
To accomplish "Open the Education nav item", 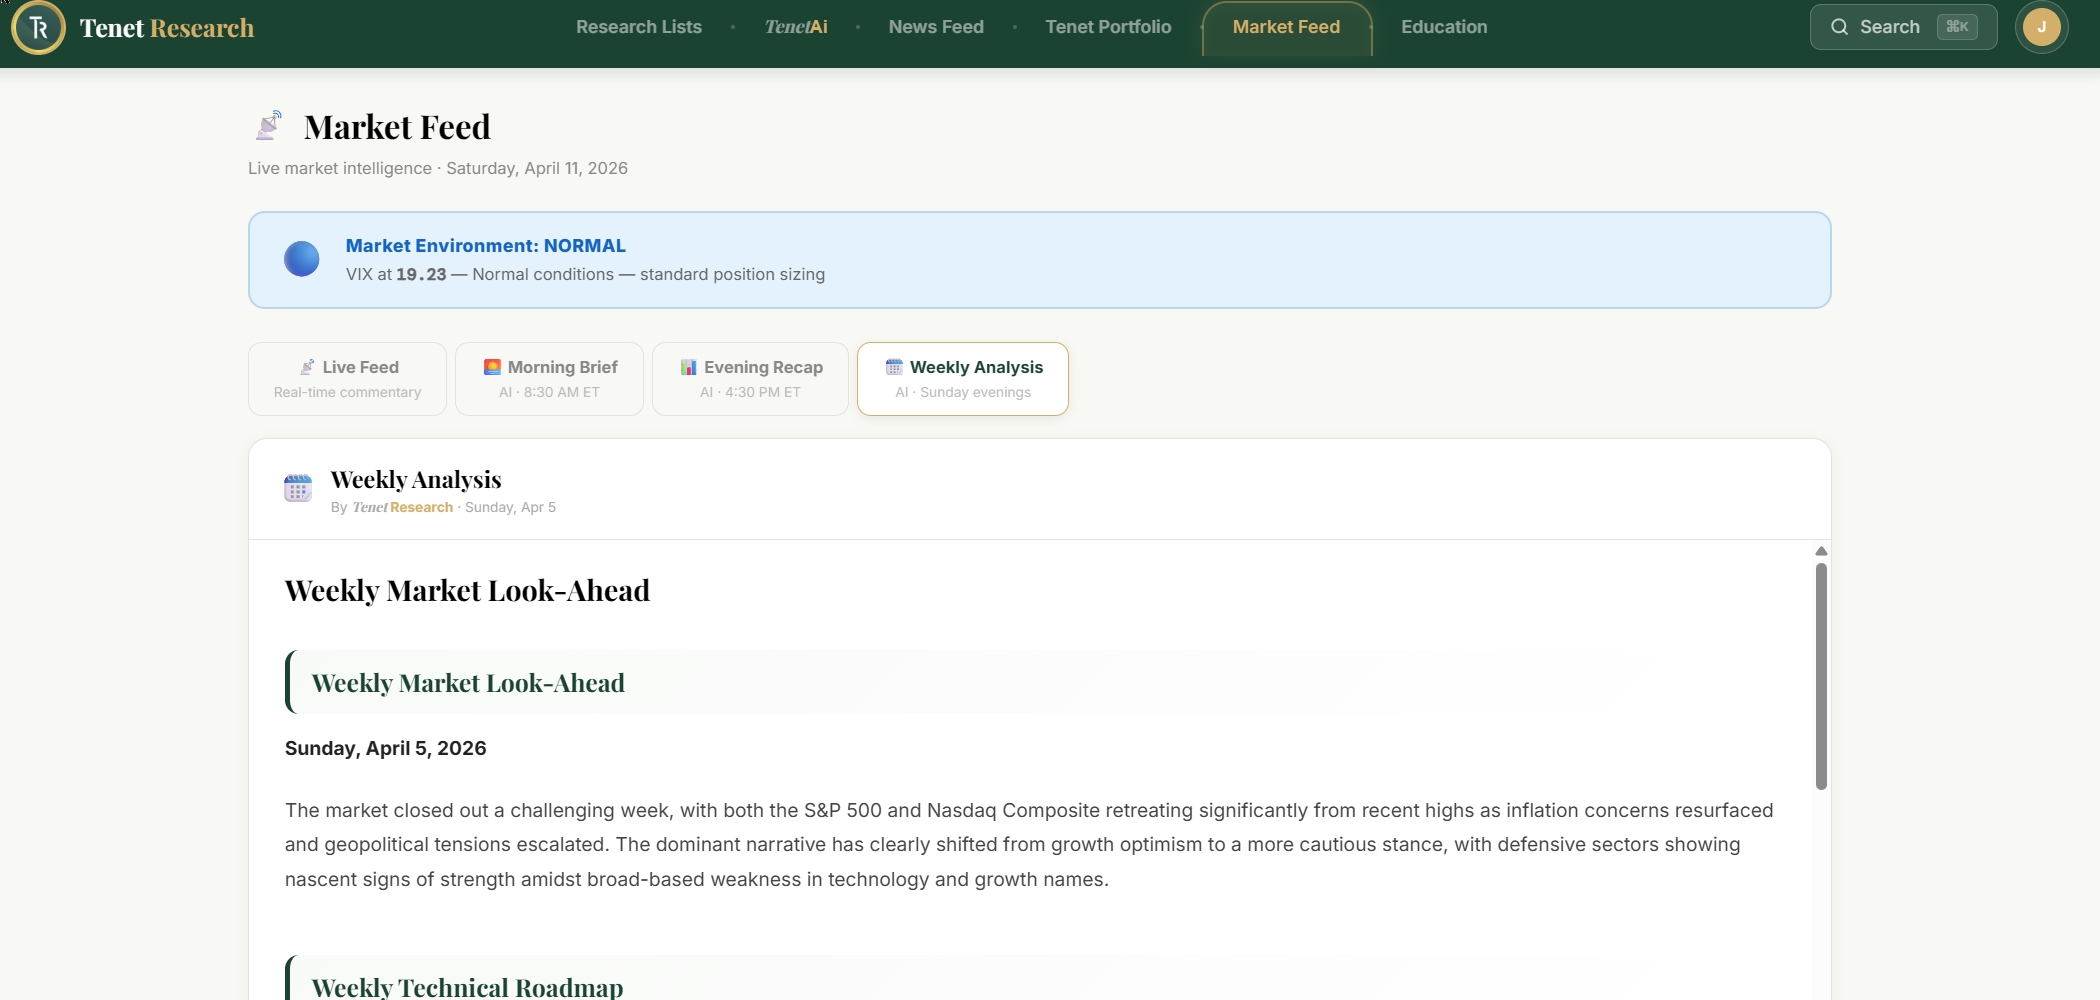I will tap(1444, 27).
